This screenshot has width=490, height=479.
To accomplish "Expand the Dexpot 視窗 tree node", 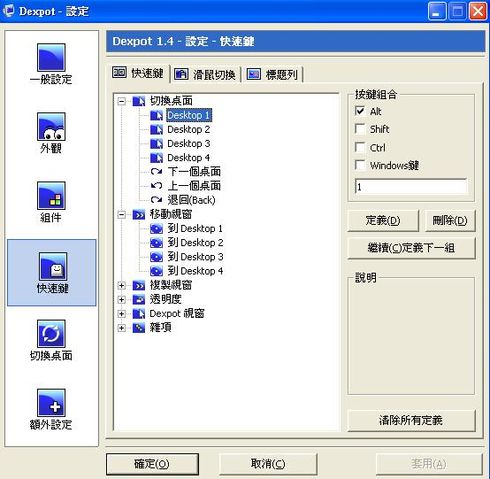I will [122, 314].
